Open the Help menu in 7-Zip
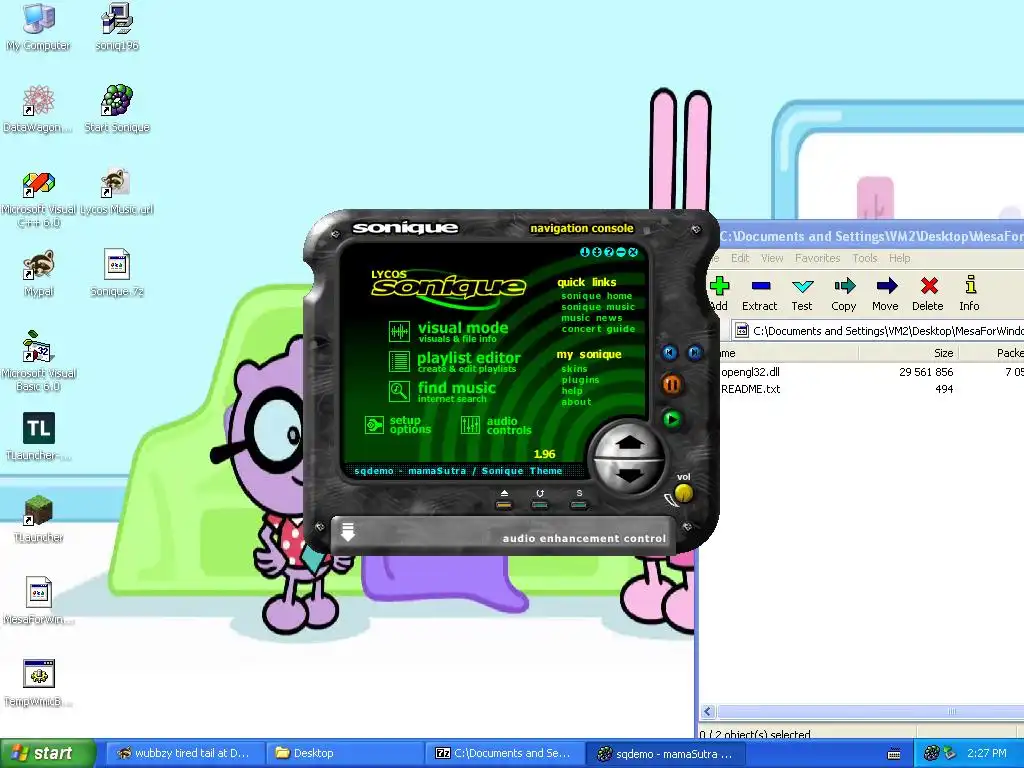Screen dimensions: 1024x768 pos(899,258)
